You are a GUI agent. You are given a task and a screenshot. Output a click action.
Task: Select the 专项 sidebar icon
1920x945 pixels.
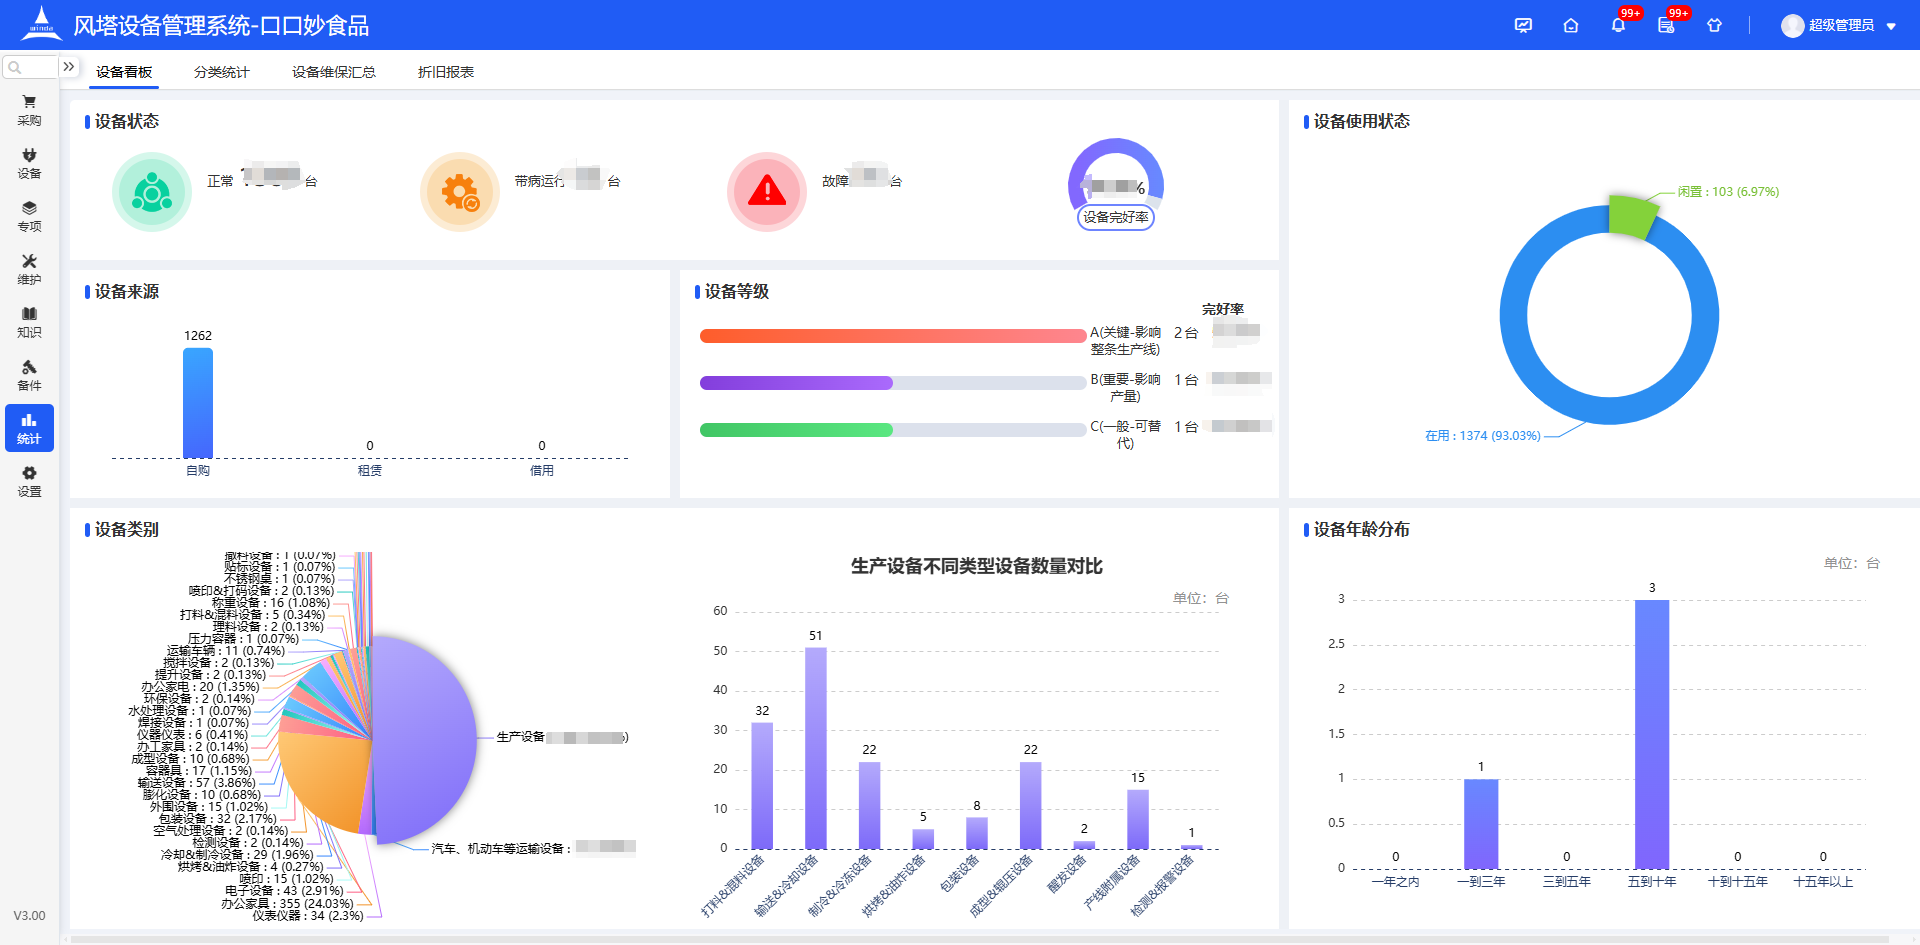point(29,216)
